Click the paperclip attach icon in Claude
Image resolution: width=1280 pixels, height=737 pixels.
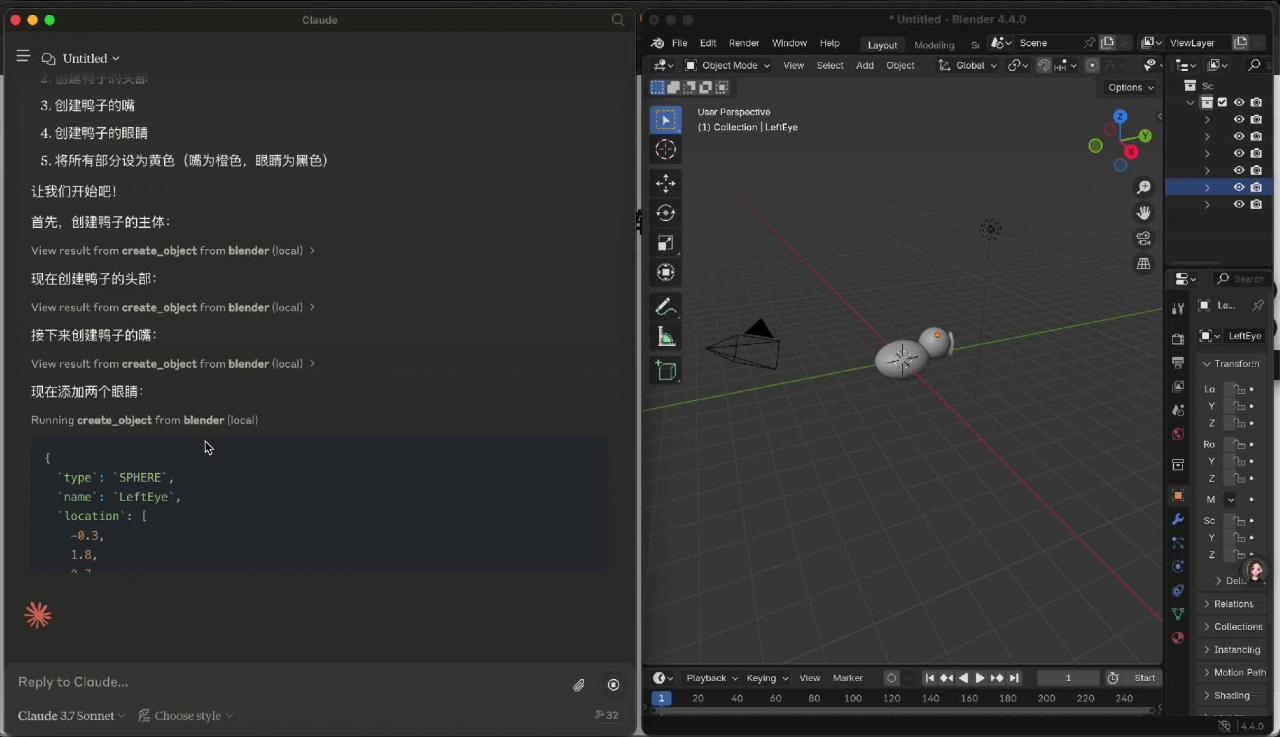[579, 685]
